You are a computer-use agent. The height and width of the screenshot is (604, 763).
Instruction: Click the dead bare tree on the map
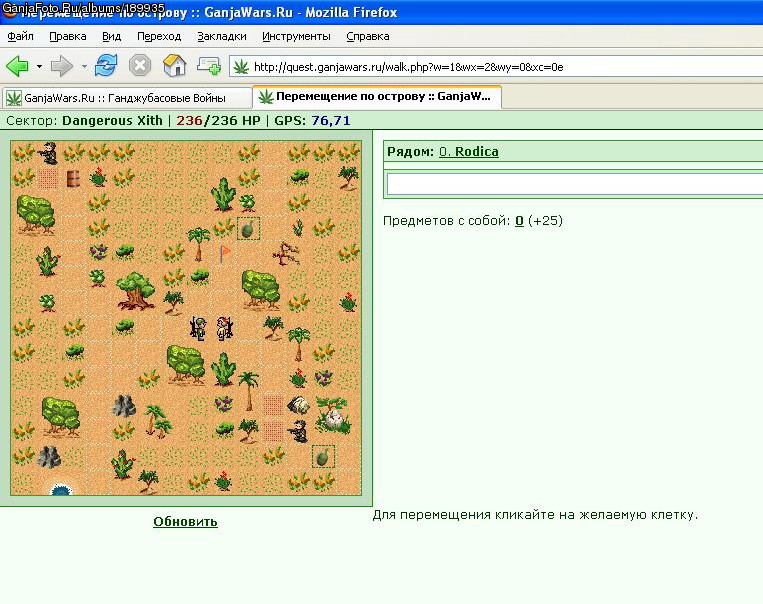point(286,253)
